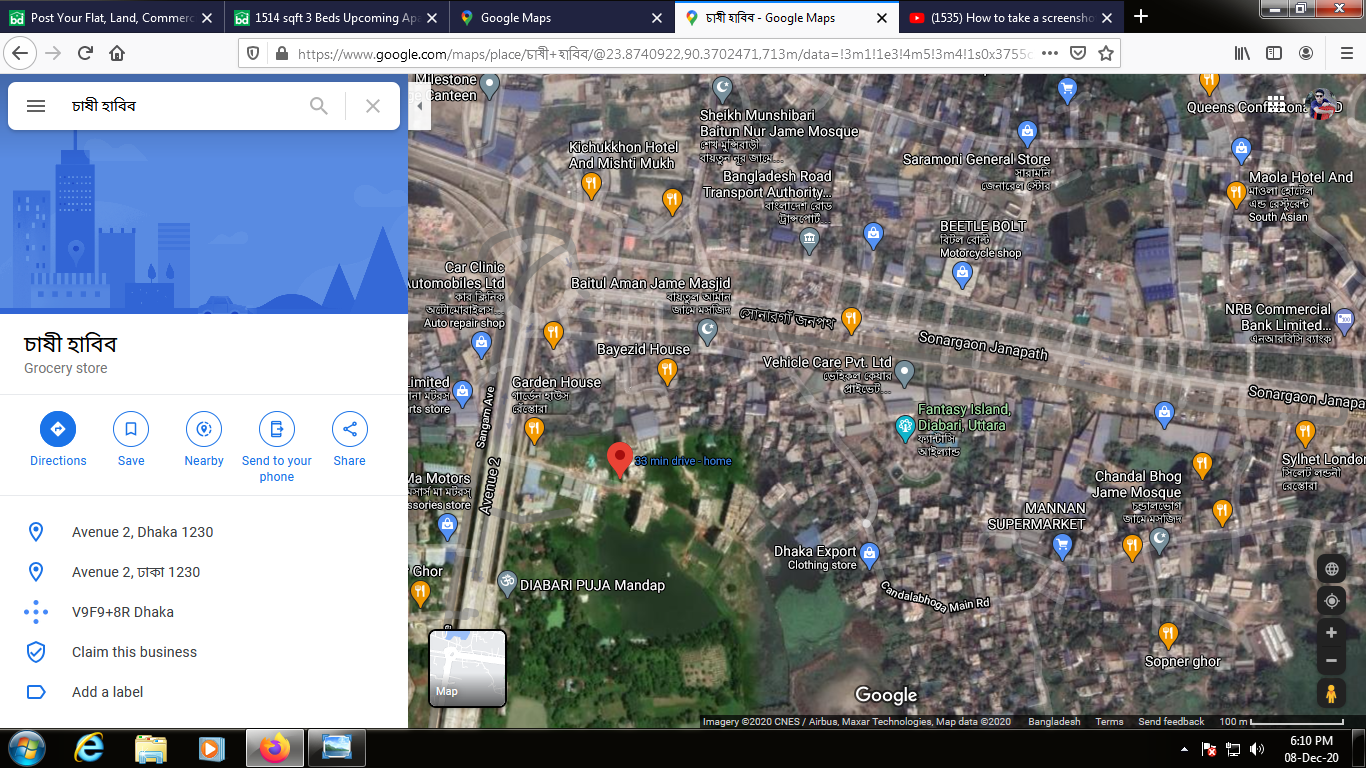Click DIABARI PUJA Mandap marker
This screenshot has width=1366, height=768.
tap(507, 582)
